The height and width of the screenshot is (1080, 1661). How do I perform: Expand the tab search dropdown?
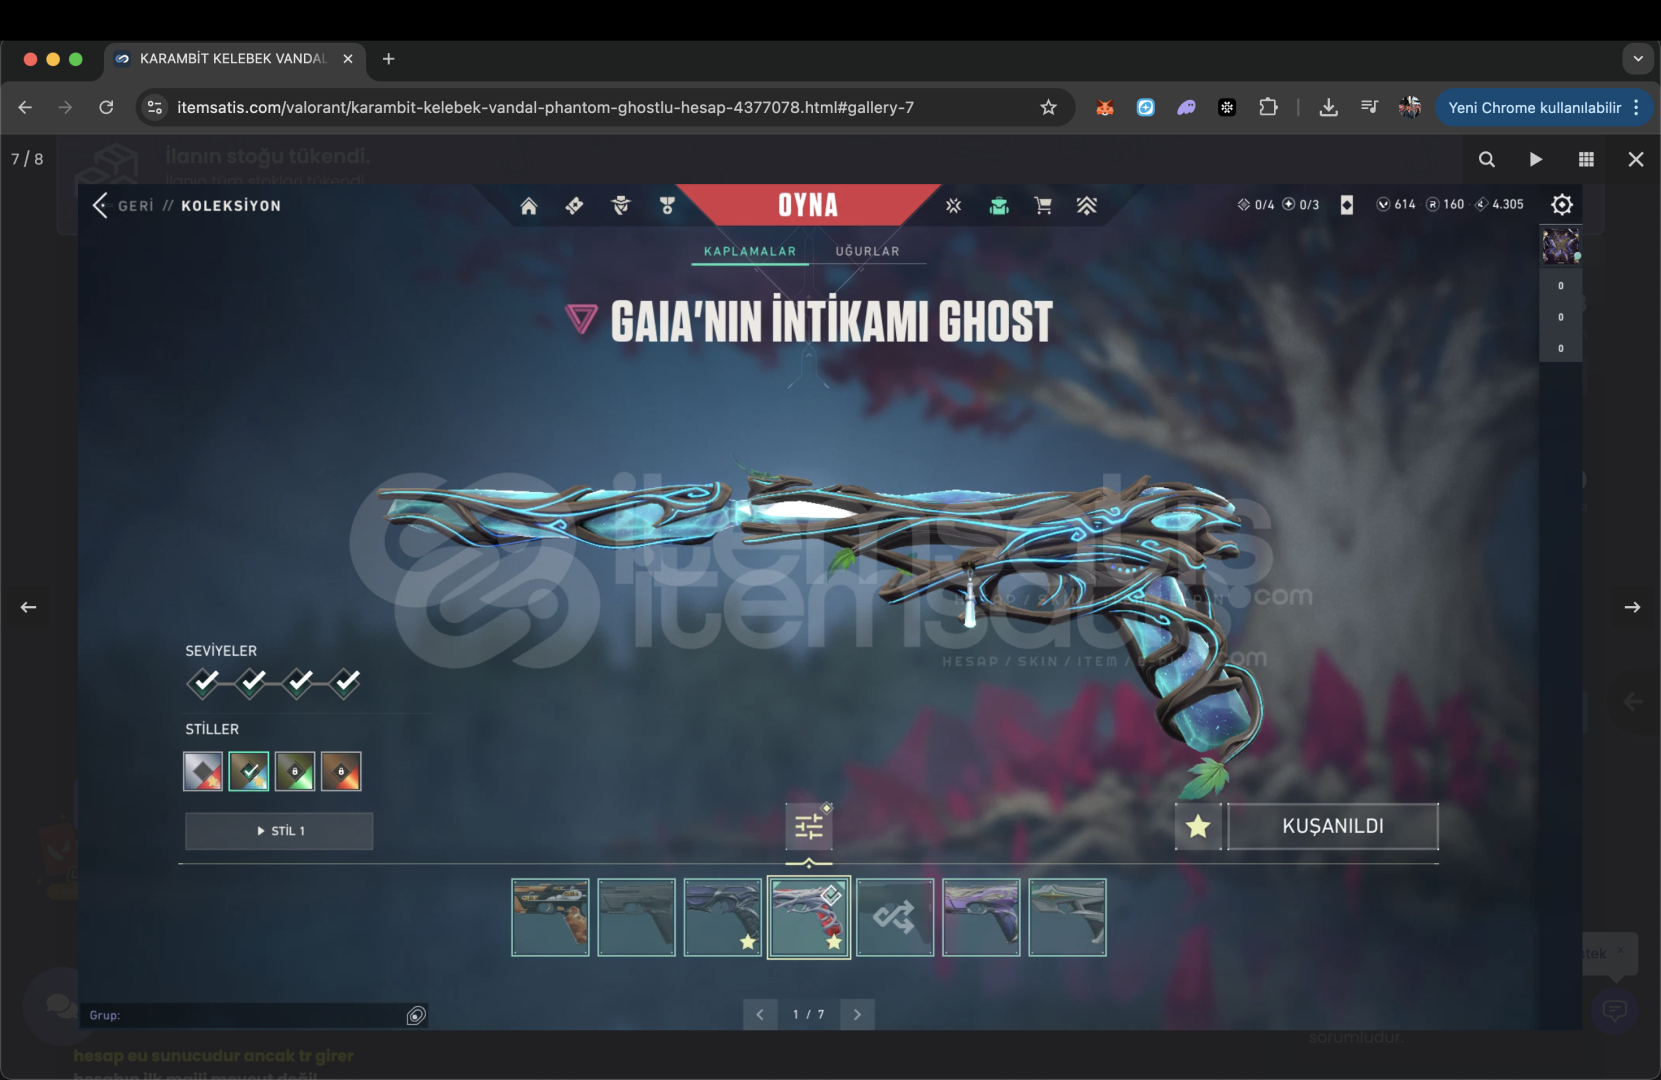point(1638,59)
